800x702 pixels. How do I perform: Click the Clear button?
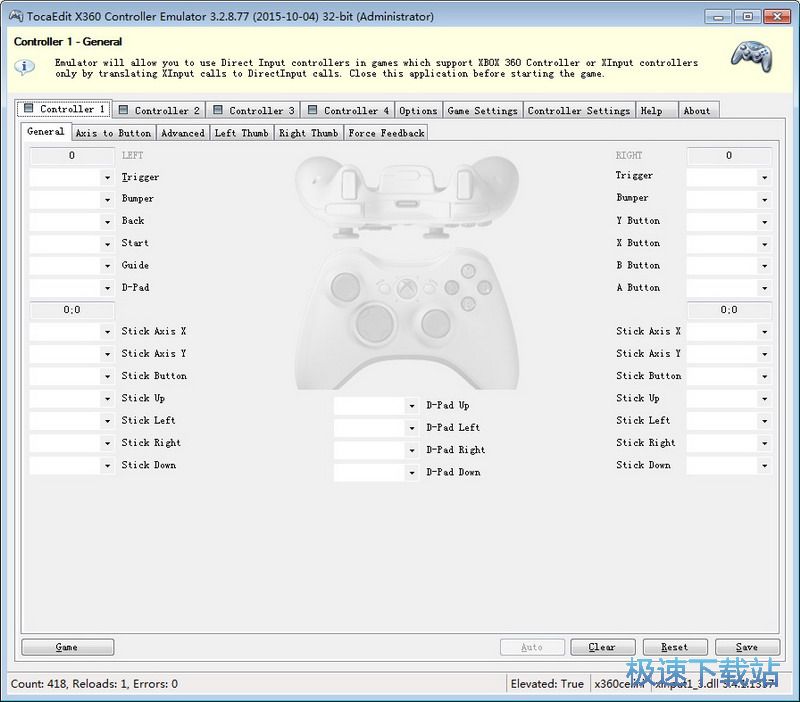point(602,647)
